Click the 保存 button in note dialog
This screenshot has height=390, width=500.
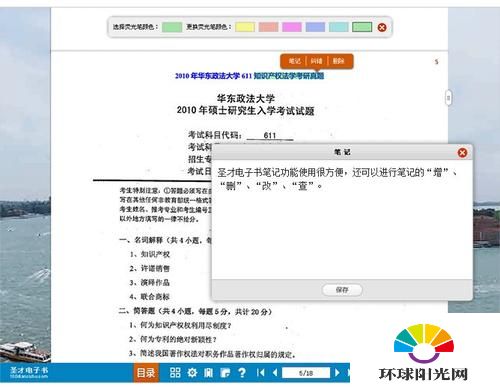[342, 290]
